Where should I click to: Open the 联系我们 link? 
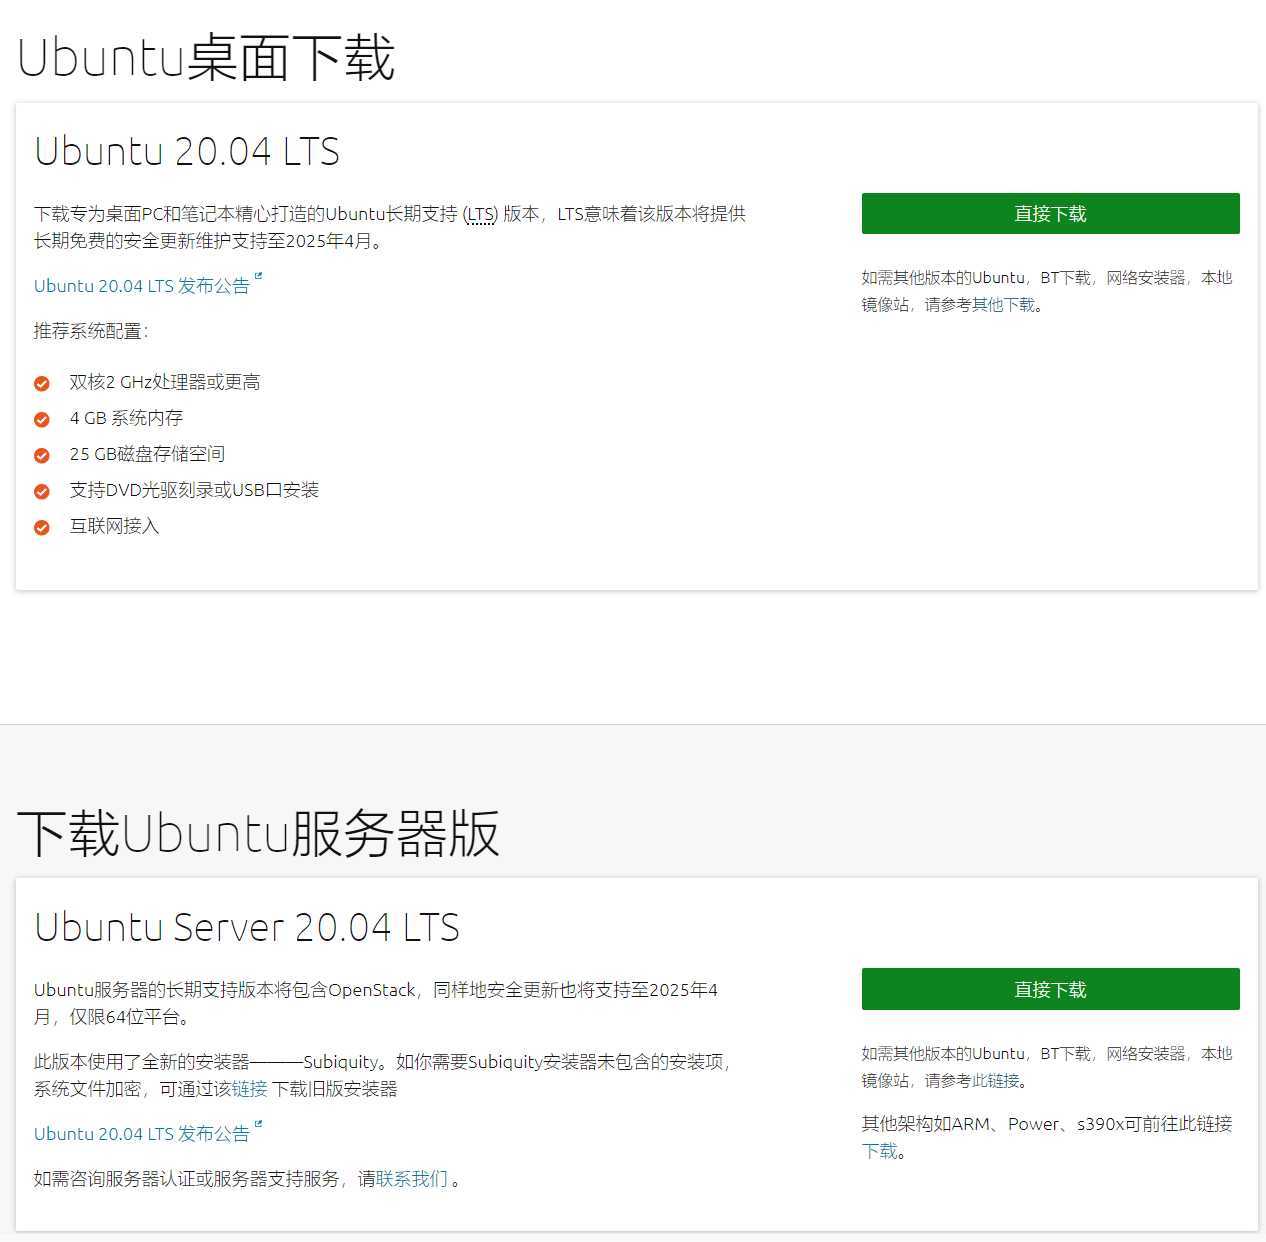tap(412, 1179)
